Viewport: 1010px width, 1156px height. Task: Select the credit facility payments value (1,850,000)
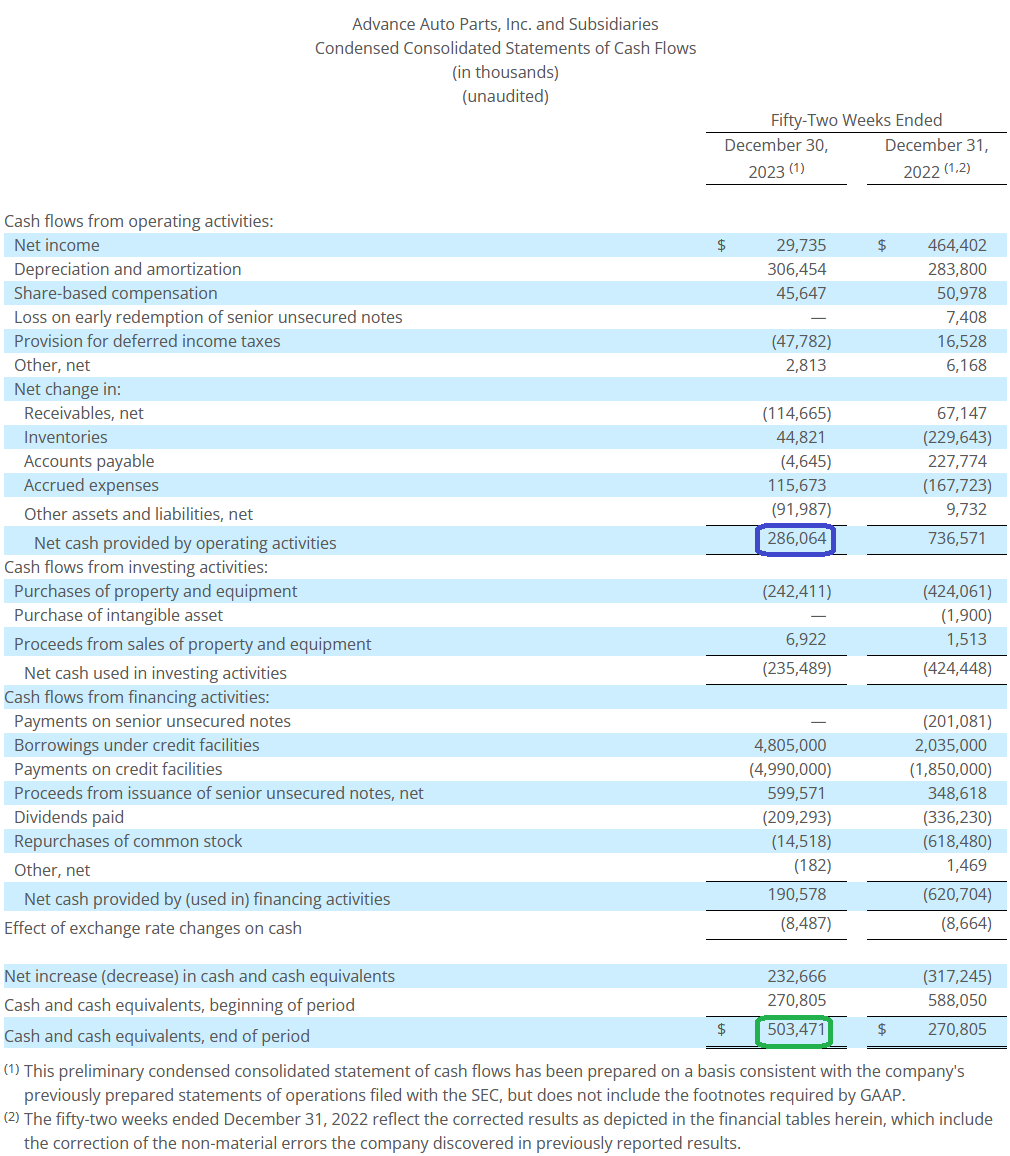[950, 770]
